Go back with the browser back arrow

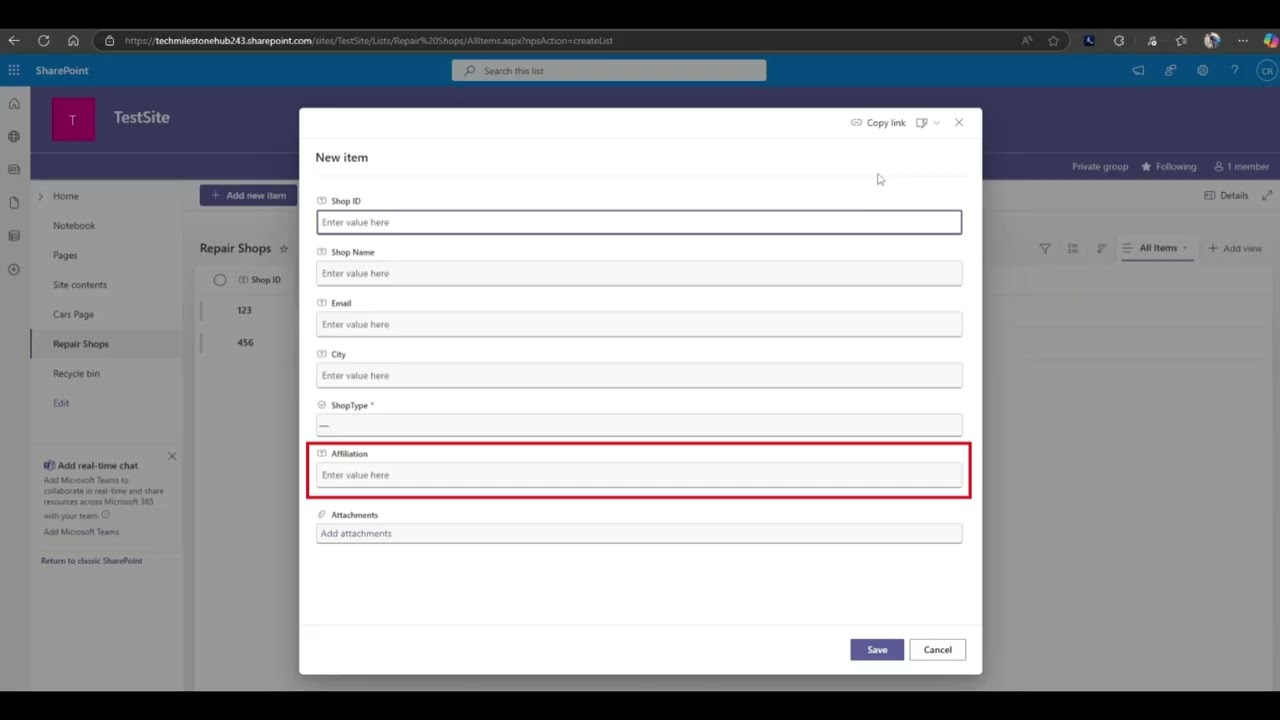pyautogui.click(x=14, y=41)
